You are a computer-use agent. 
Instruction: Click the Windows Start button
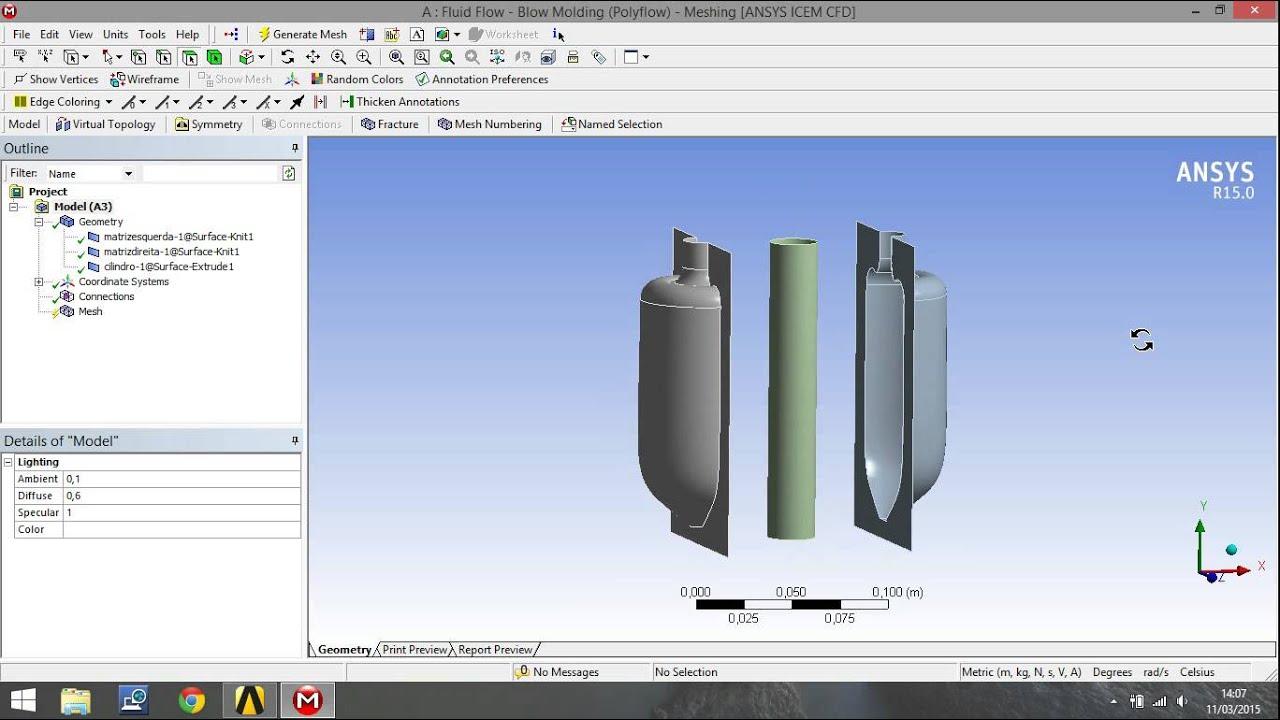click(x=23, y=700)
